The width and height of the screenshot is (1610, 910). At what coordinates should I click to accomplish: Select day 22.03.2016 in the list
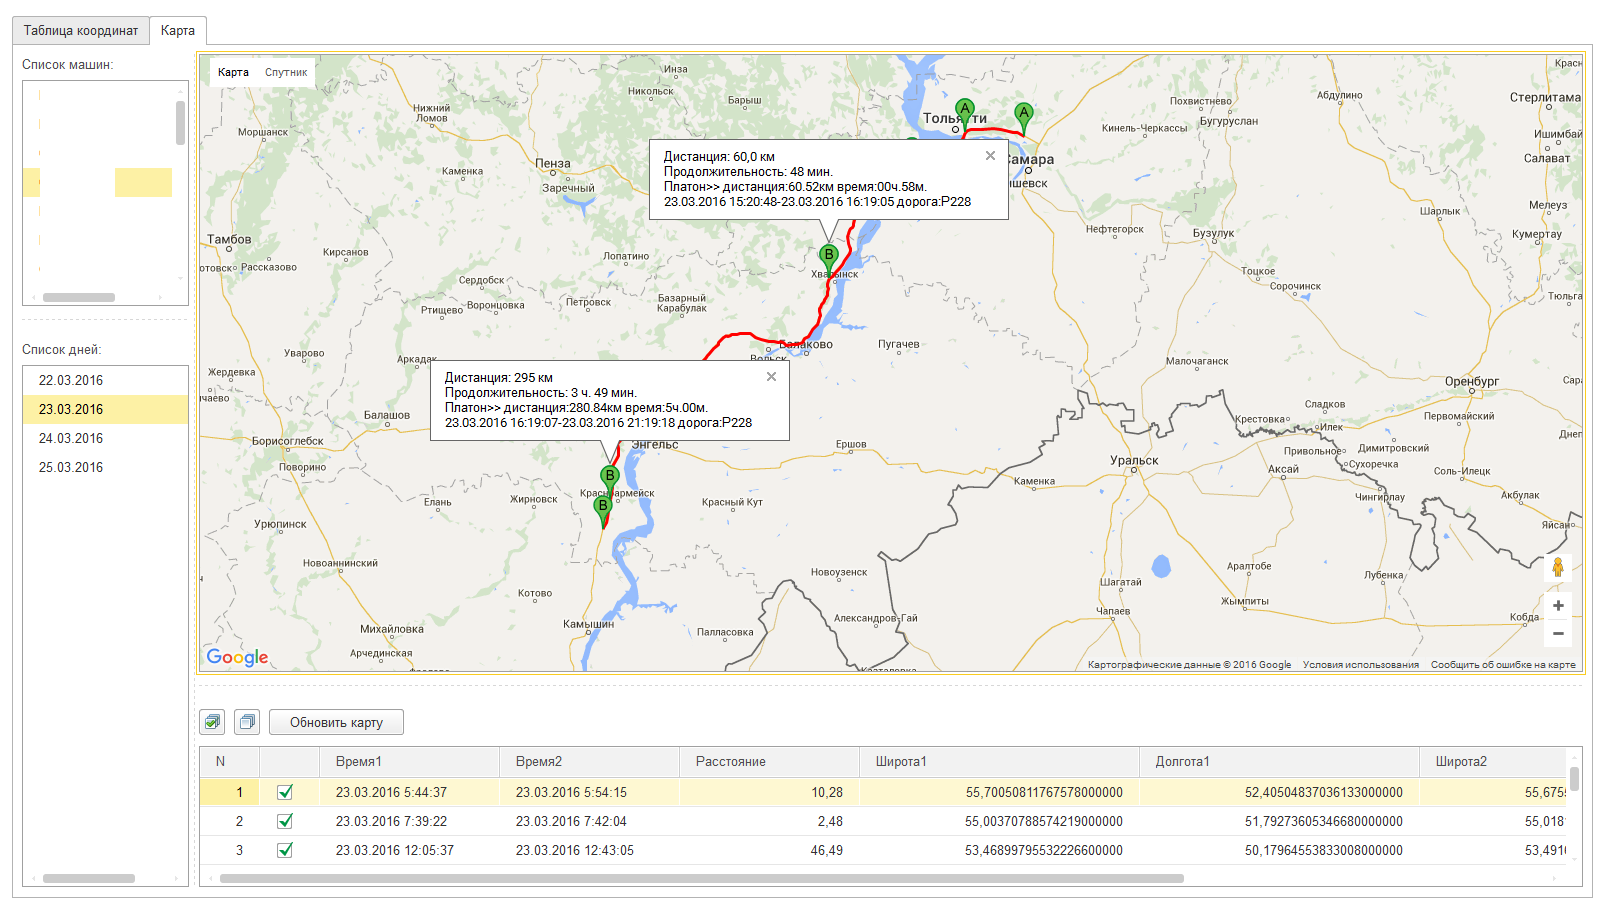tap(105, 380)
